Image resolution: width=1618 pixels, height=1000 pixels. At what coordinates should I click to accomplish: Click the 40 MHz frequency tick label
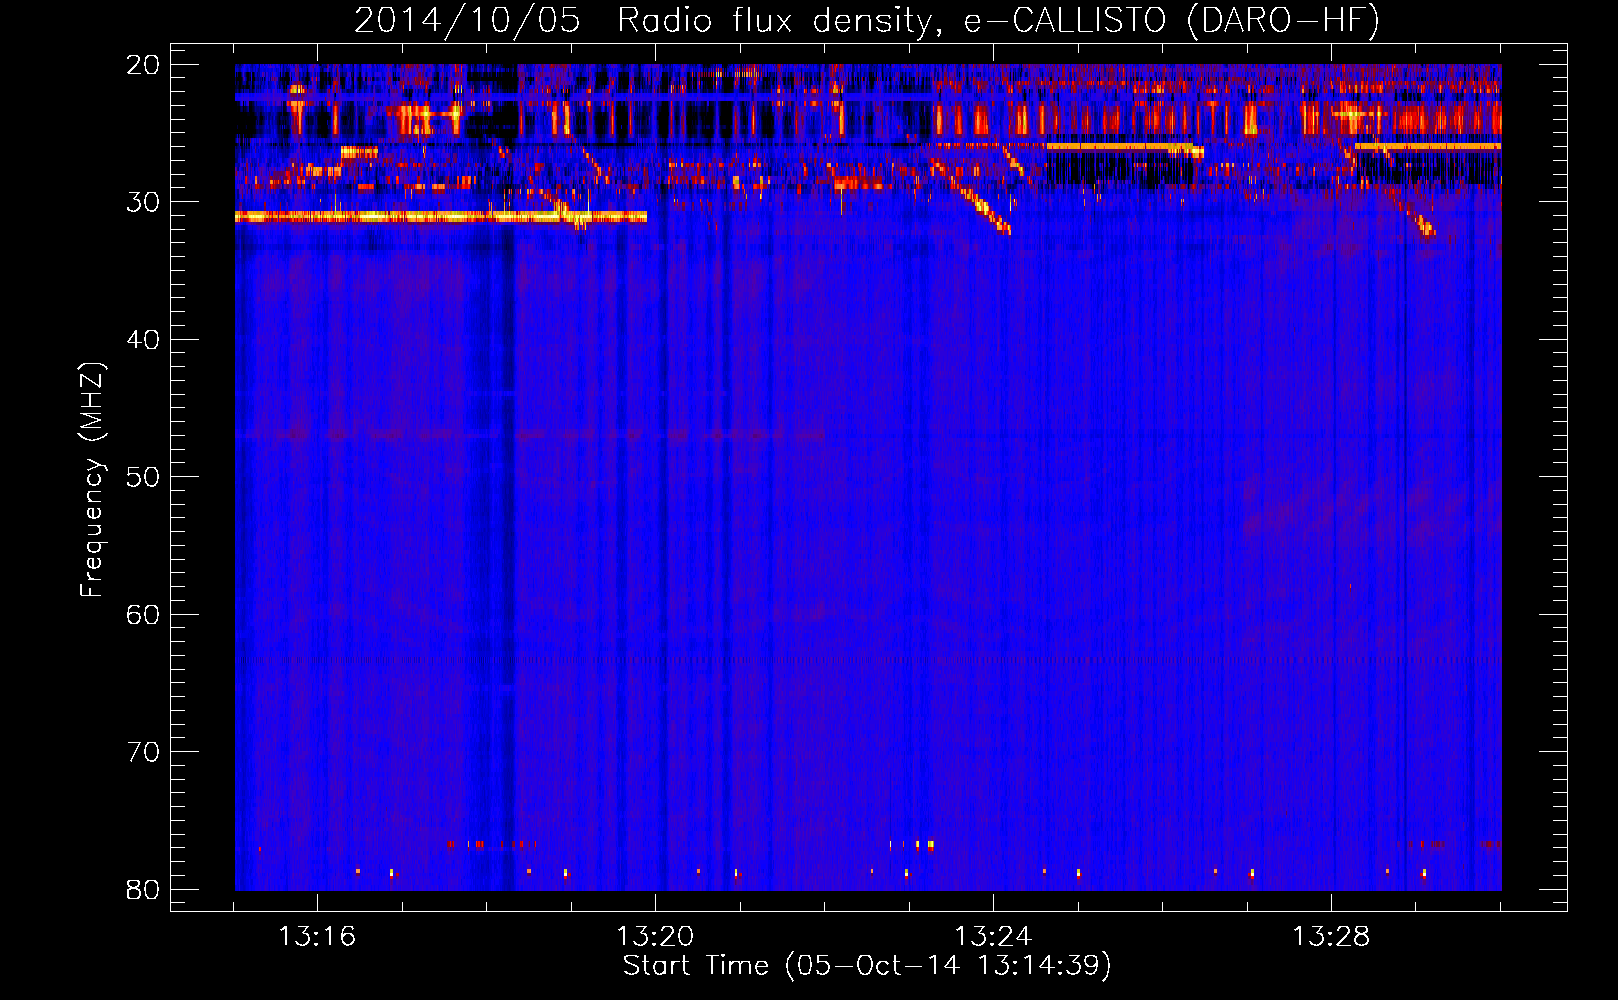tap(144, 340)
